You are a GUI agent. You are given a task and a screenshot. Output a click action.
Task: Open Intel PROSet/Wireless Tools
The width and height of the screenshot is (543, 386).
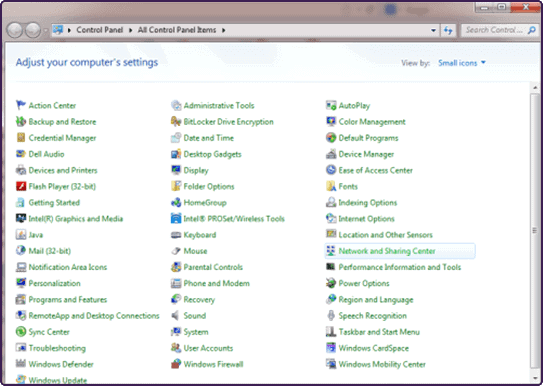[234, 219]
